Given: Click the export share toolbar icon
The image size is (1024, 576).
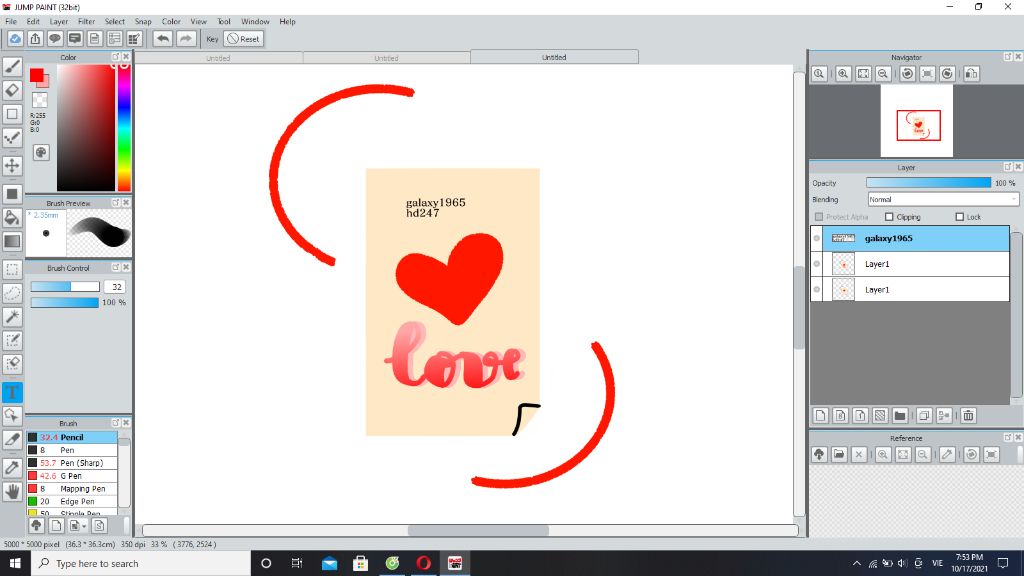Looking at the screenshot, I should (35, 39).
